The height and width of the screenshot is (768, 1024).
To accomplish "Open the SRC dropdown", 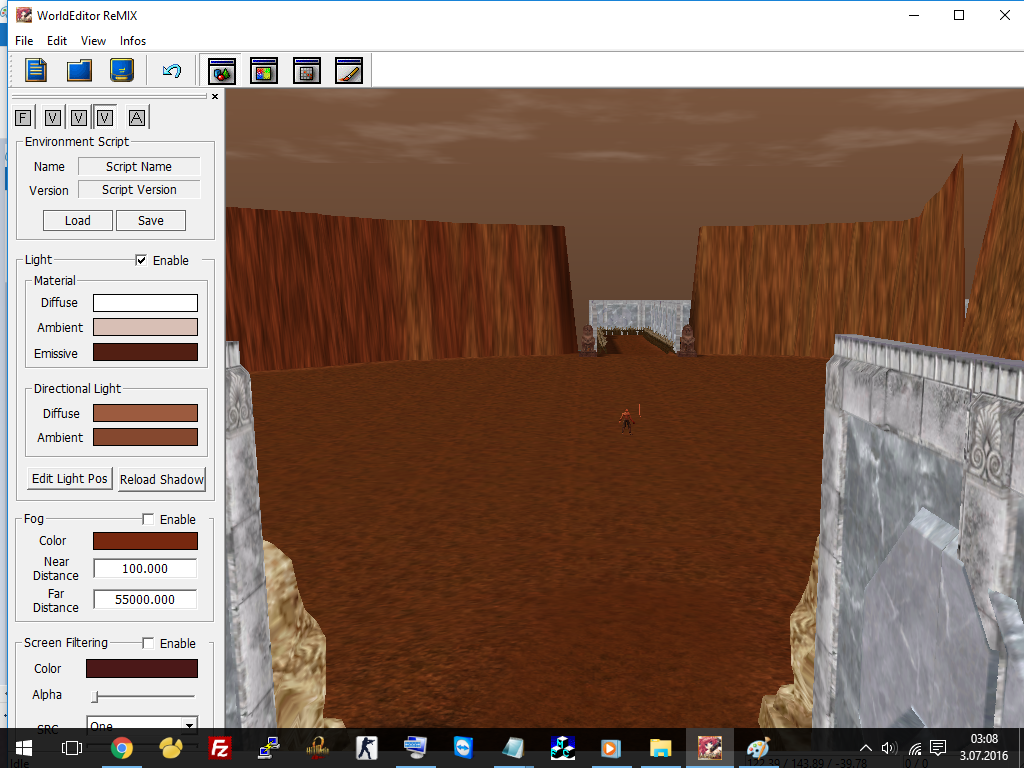I will coord(189,726).
